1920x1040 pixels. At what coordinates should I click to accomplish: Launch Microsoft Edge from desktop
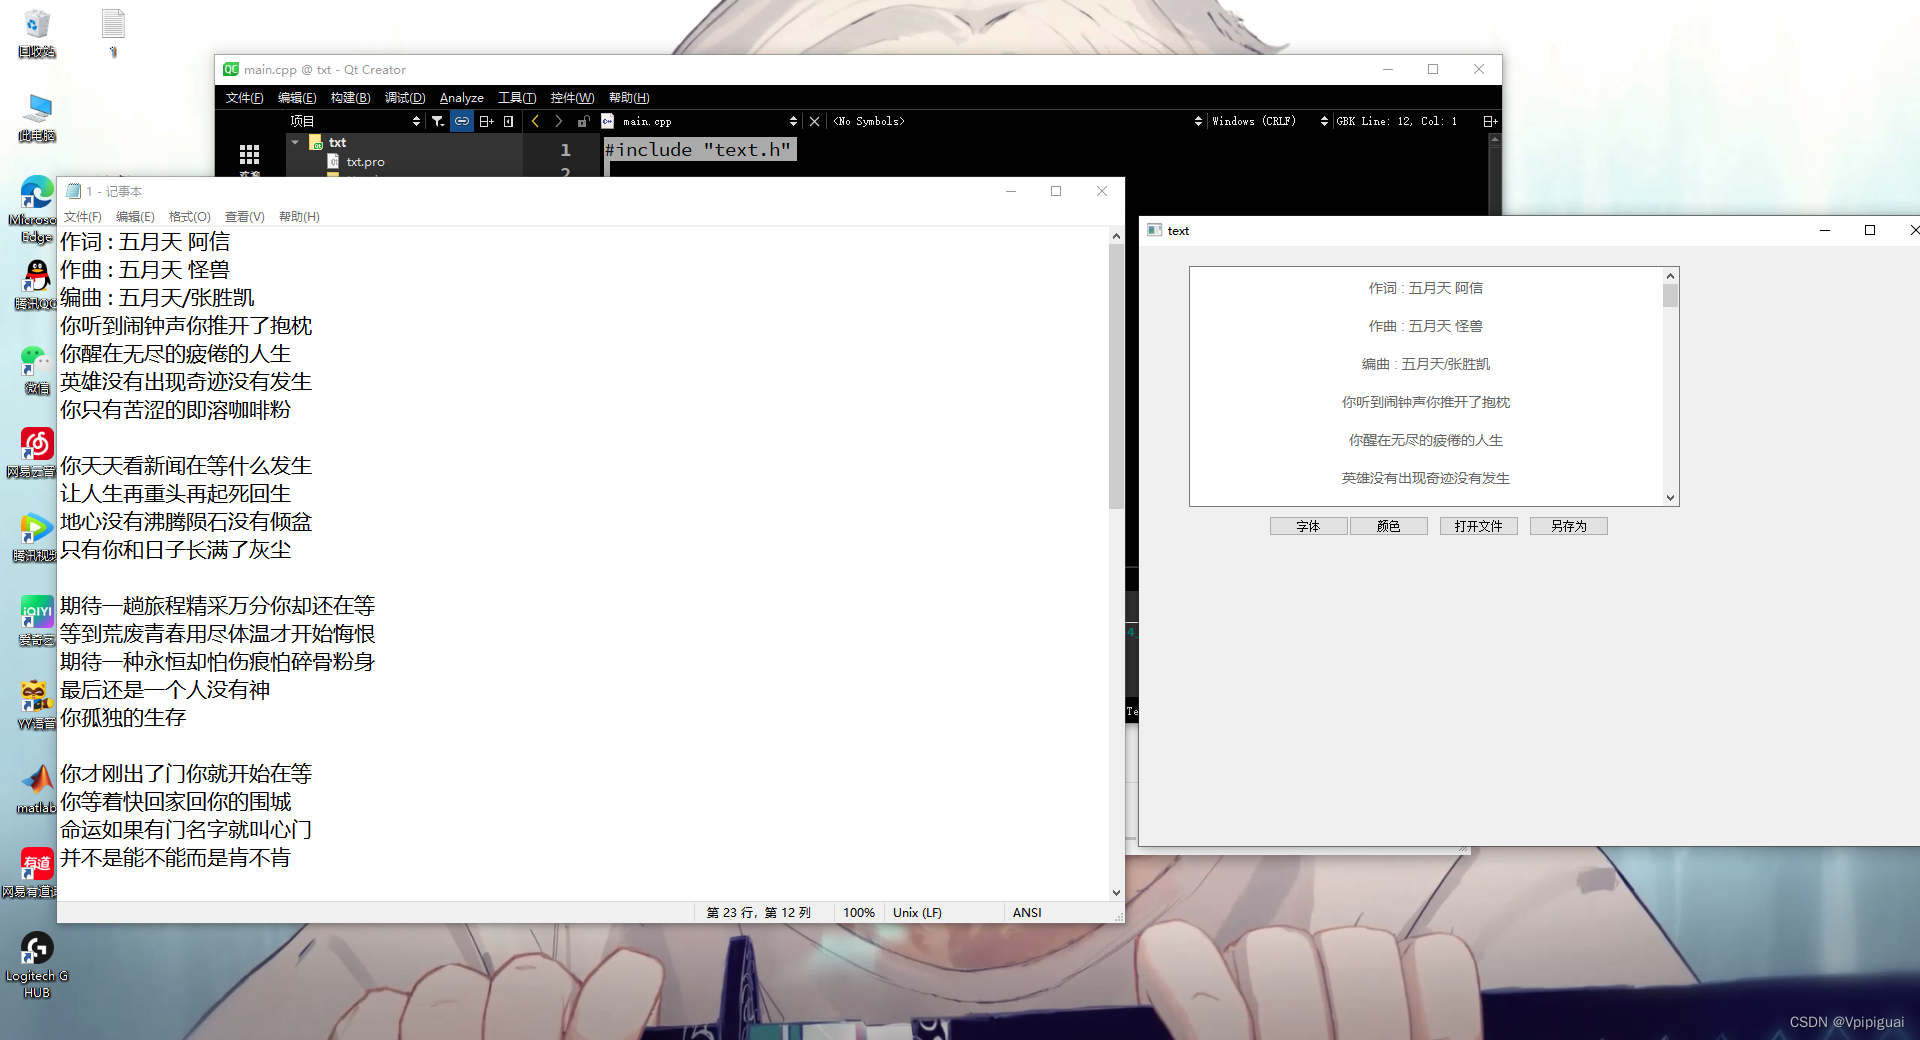[36, 210]
